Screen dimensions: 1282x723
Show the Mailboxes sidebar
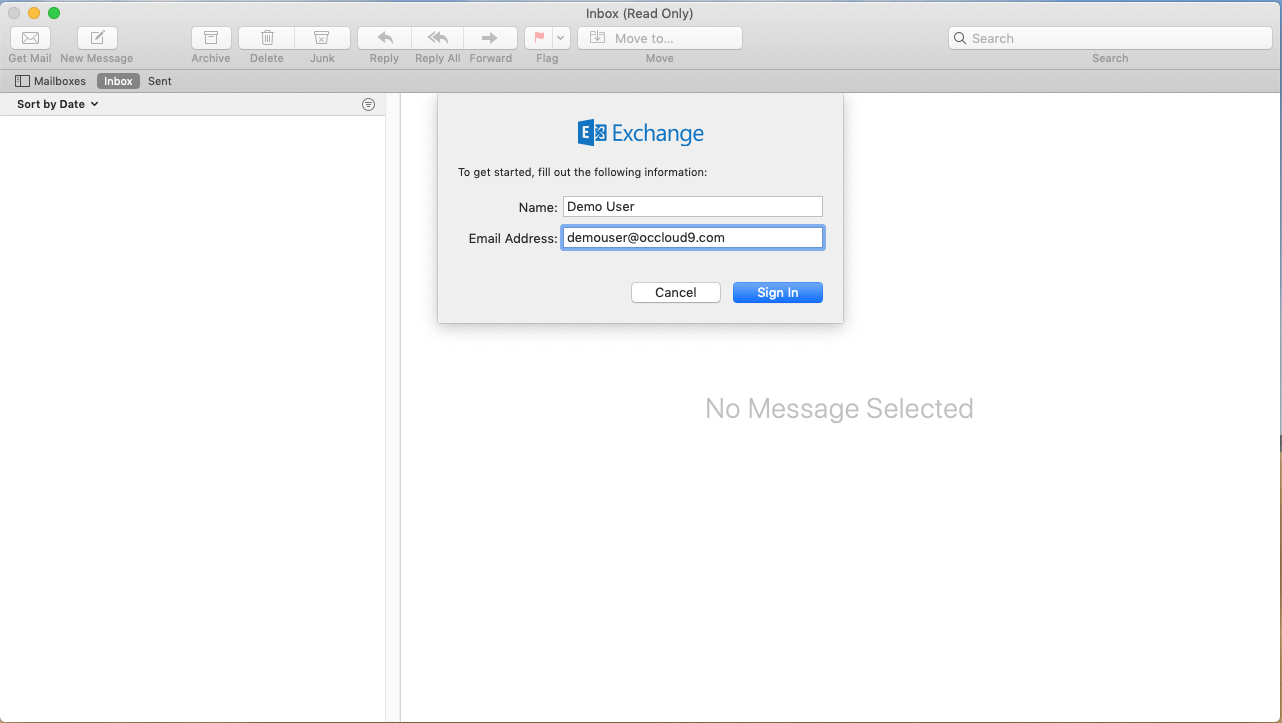tap(50, 81)
